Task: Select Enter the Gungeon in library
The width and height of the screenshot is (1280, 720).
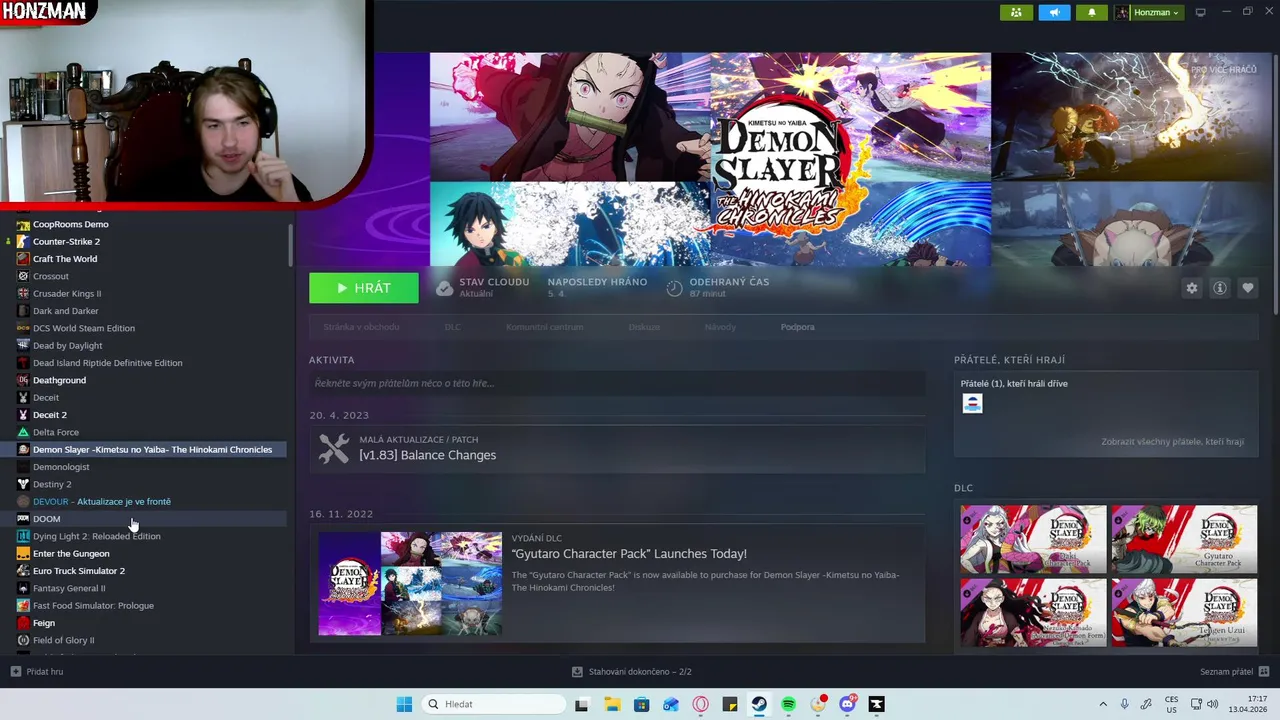Action: 71,554
